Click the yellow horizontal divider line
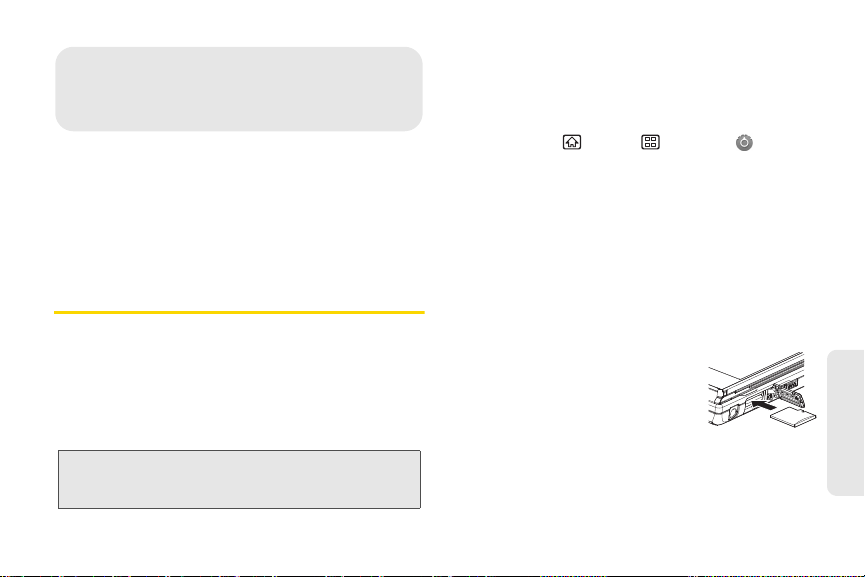The height and width of the screenshot is (577, 865). click(x=239, y=312)
